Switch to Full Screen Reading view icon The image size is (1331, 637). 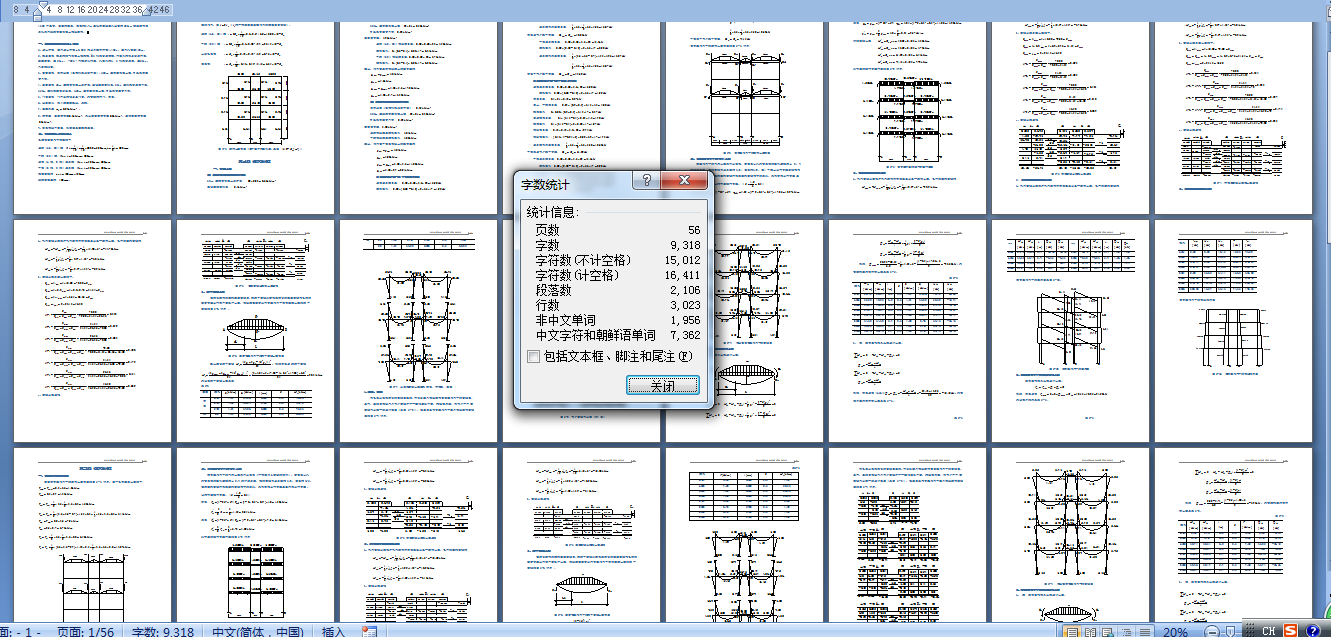(1090, 632)
